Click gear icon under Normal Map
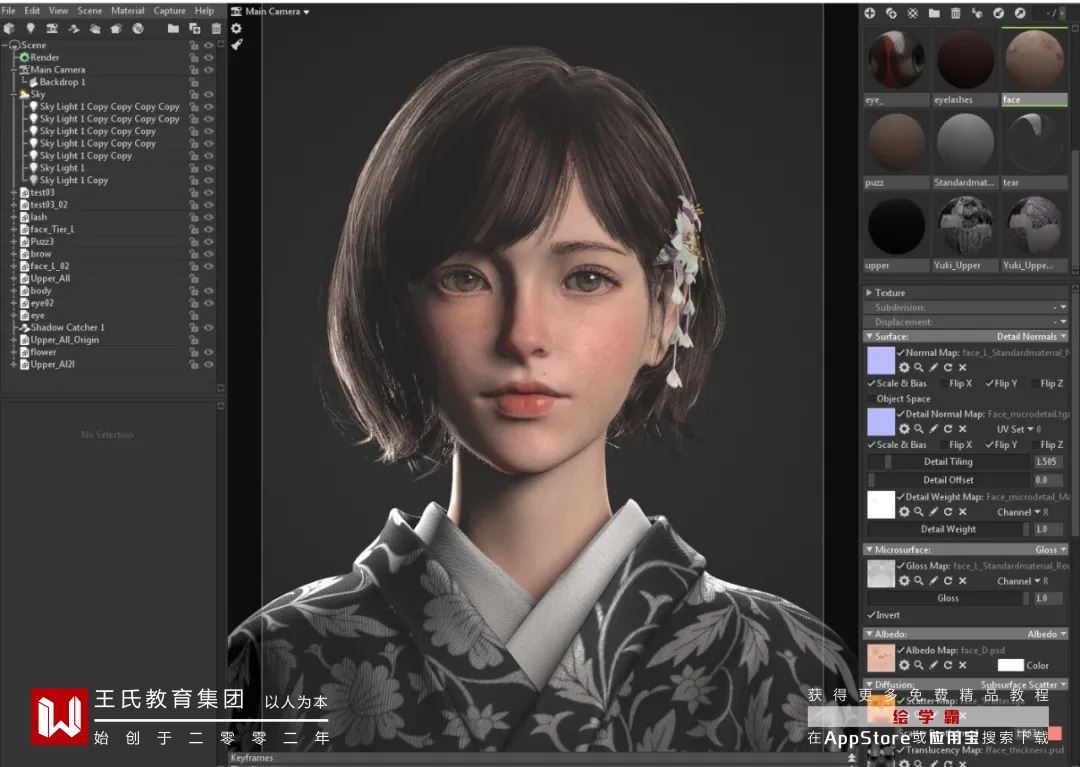 point(904,368)
